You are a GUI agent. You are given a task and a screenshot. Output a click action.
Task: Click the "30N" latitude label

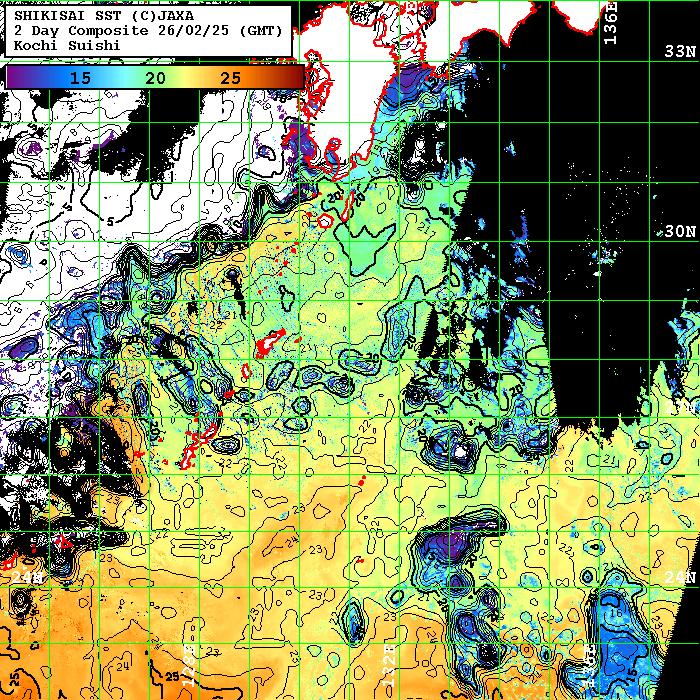pyautogui.click(x=680, y=231)
